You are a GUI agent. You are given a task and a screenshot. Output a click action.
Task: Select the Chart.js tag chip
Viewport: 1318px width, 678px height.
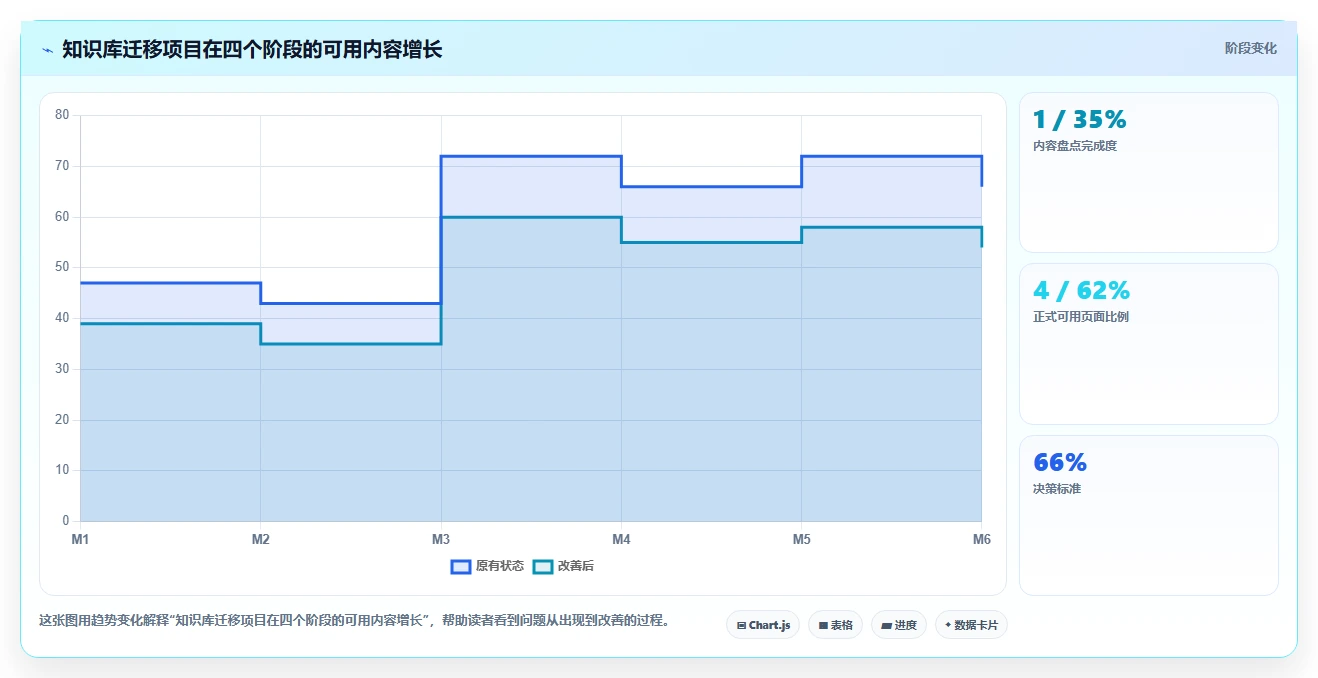click(763, 625)
